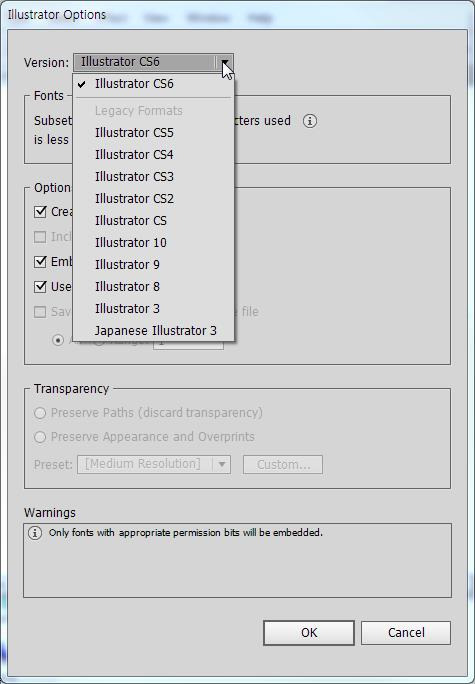Choose Illustrator CS4 from the list
This screenshot has height=684, width=475.
click(153, 155)
